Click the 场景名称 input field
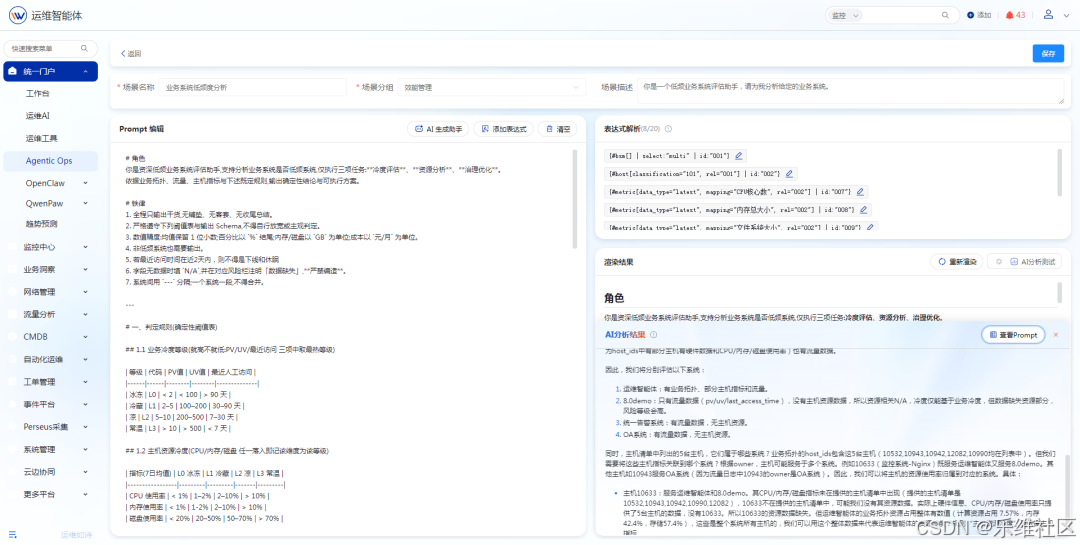The height and width of the screenshot is (545, 1080). tap(252, 88)
